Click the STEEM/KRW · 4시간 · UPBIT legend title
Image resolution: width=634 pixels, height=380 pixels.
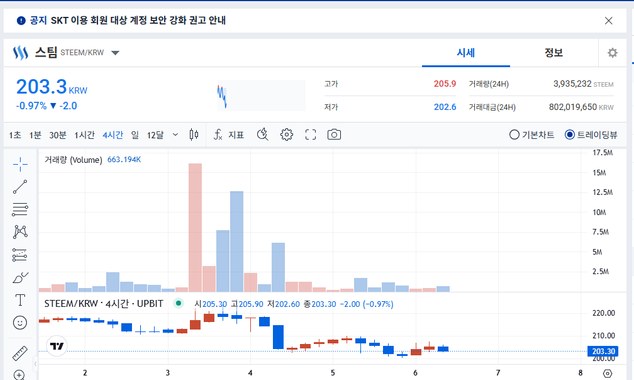[x=104, y=304]
